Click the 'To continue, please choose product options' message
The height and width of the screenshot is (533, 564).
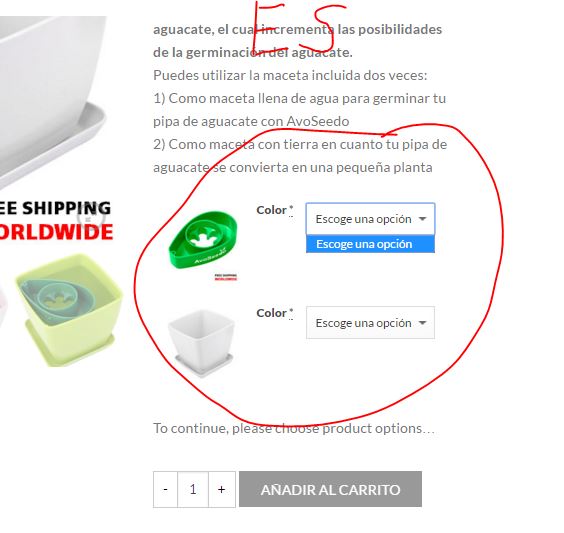(294, 428)
